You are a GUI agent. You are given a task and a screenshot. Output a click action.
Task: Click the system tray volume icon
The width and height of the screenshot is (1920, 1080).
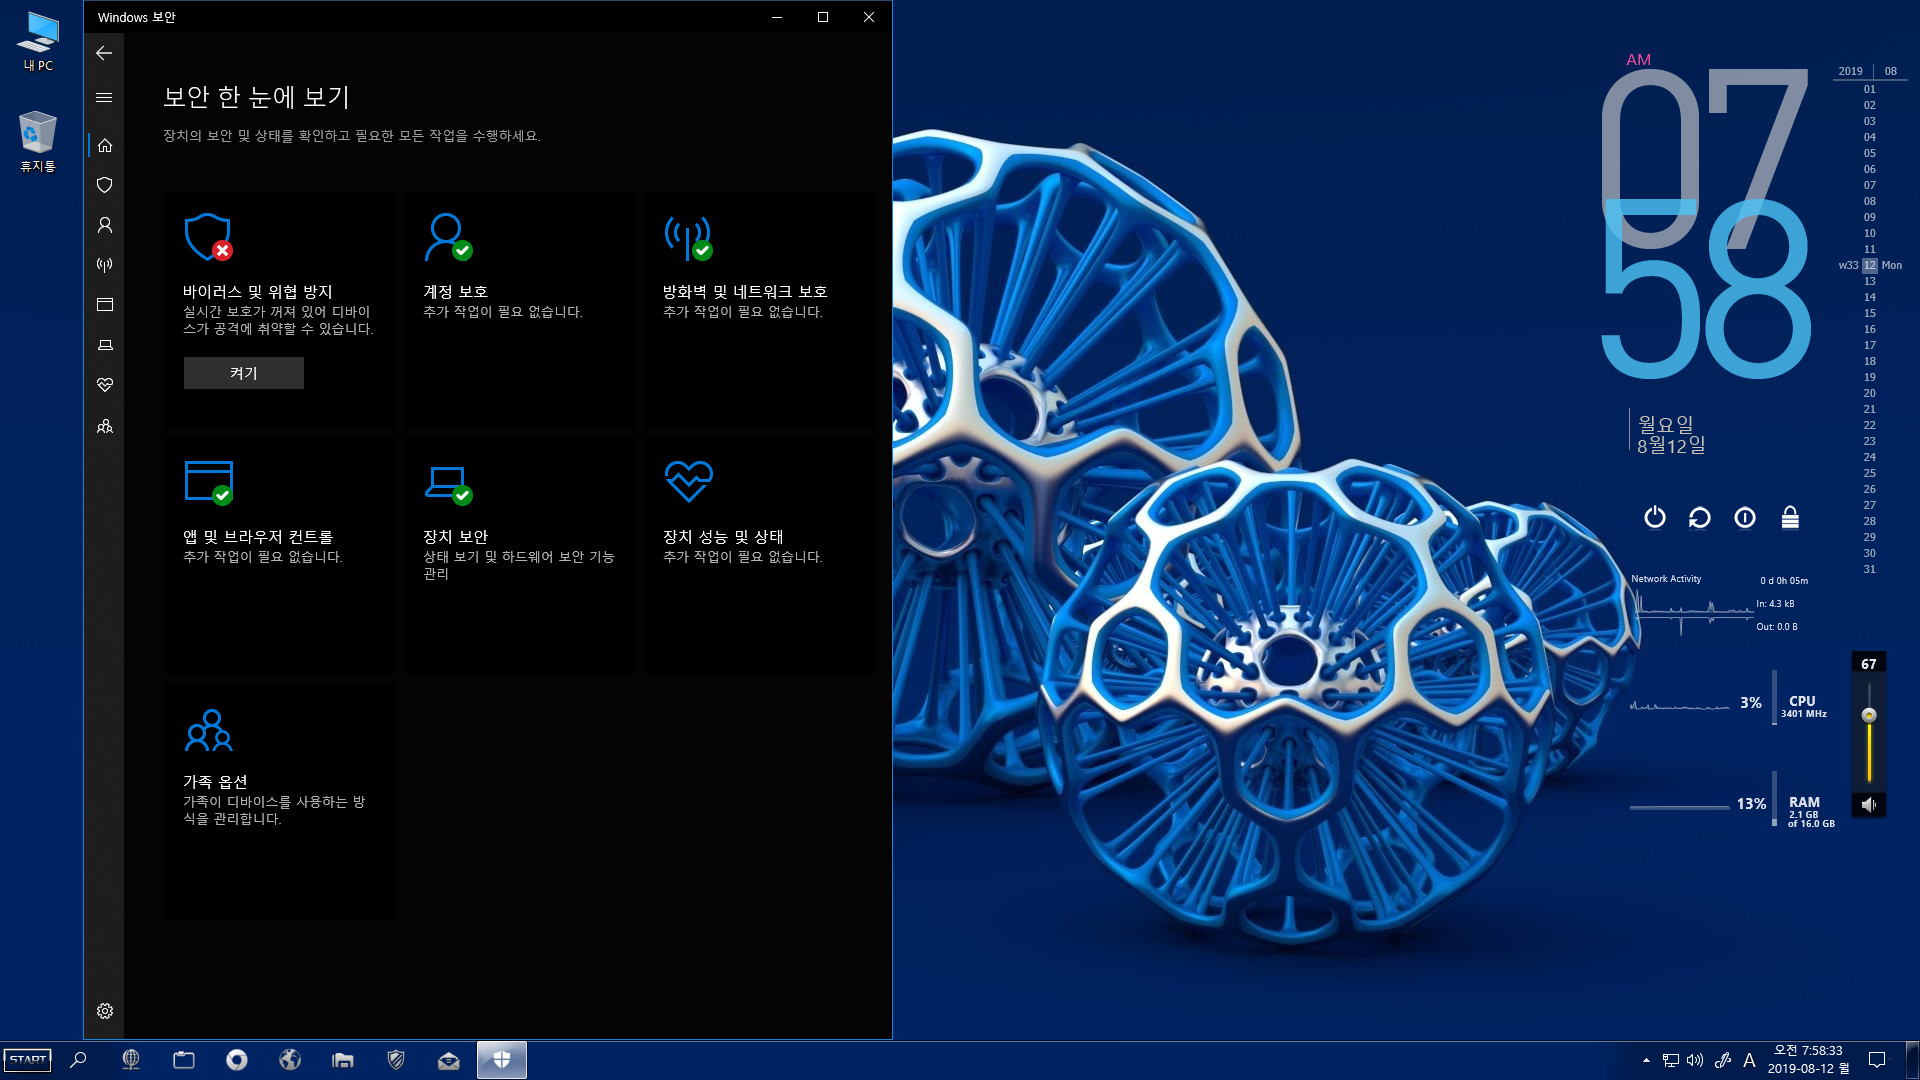pos(1695,1060)
